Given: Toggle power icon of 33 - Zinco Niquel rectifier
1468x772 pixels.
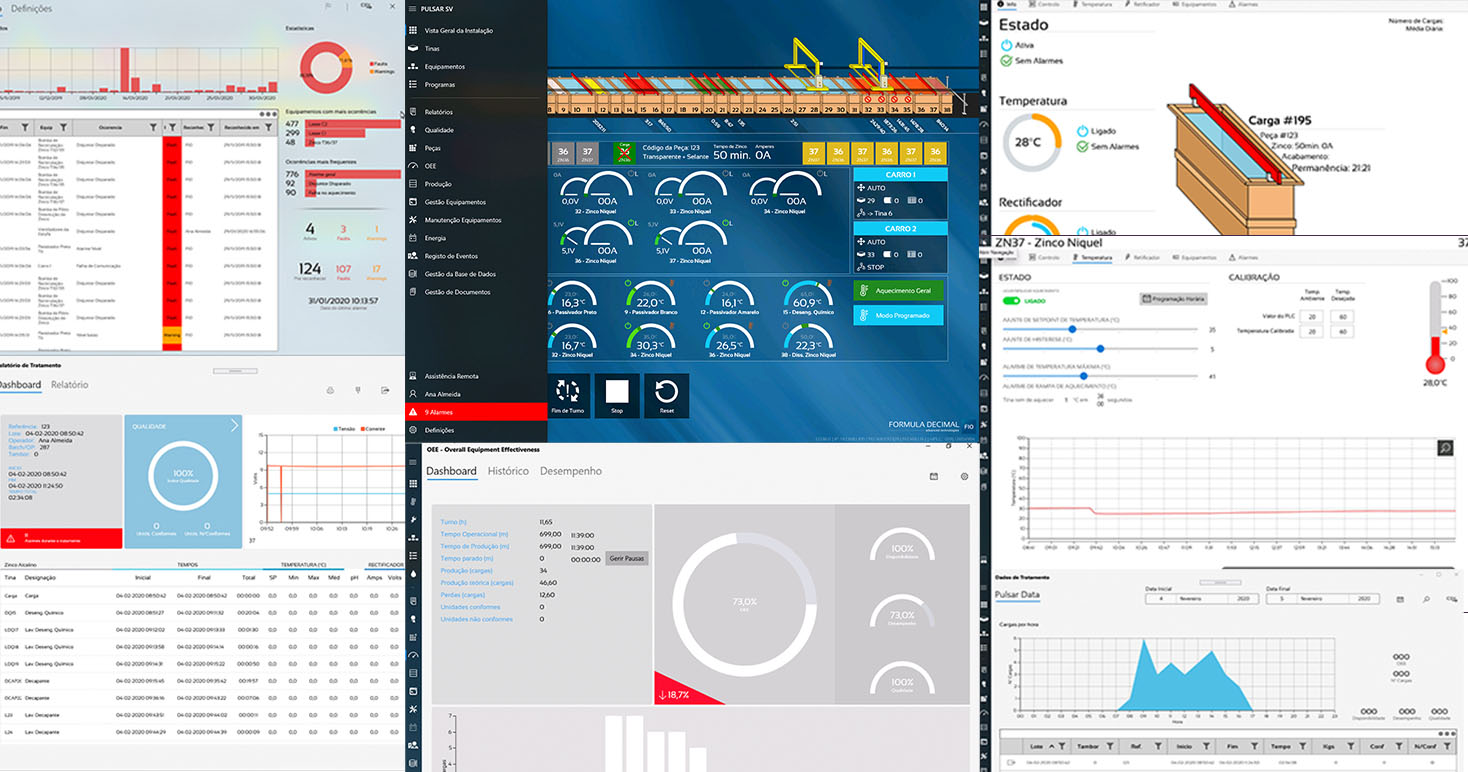Looking at the screenshot, I should (727, 174).
